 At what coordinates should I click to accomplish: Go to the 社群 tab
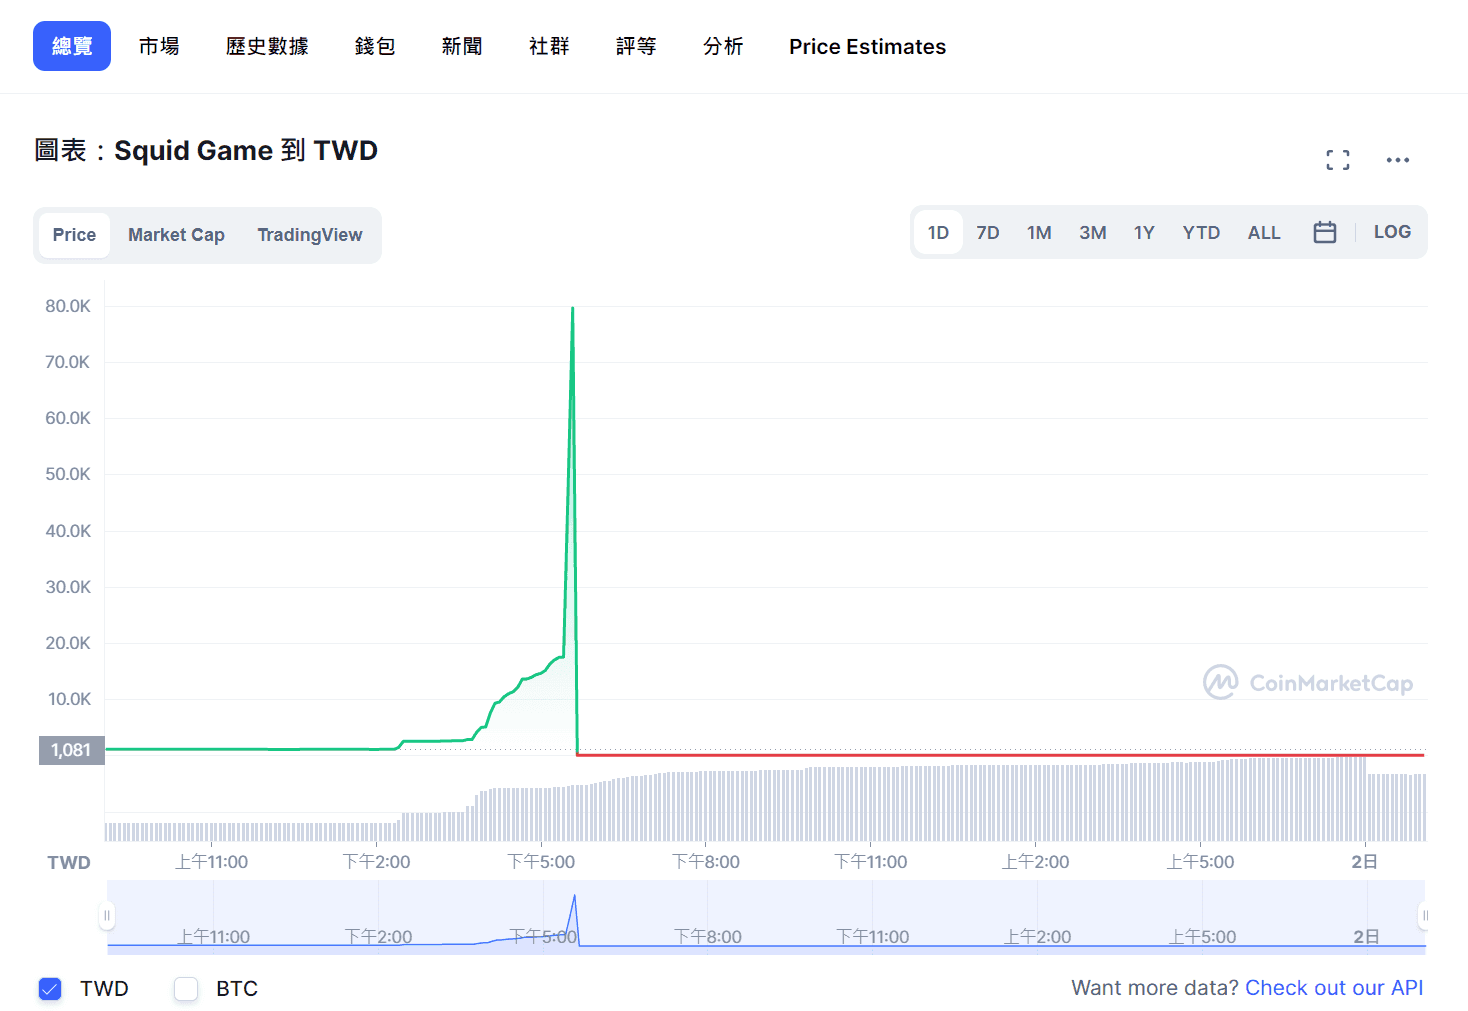tap(549, 46)
